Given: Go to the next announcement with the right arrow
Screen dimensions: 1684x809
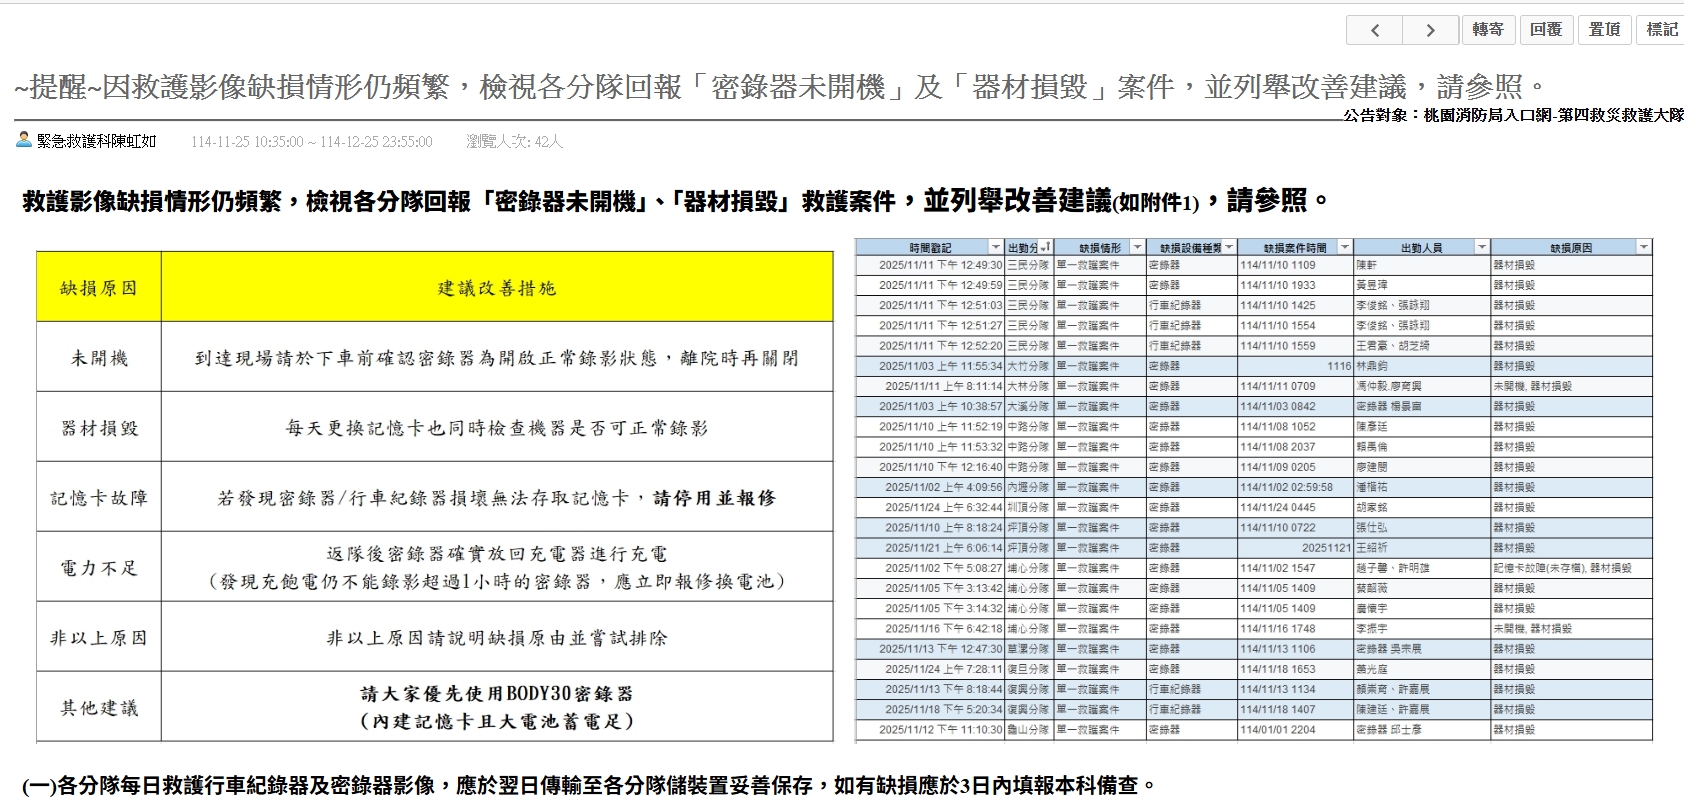Looking at the screenshot, I should pyautogui.click(x=1430, y=30).
